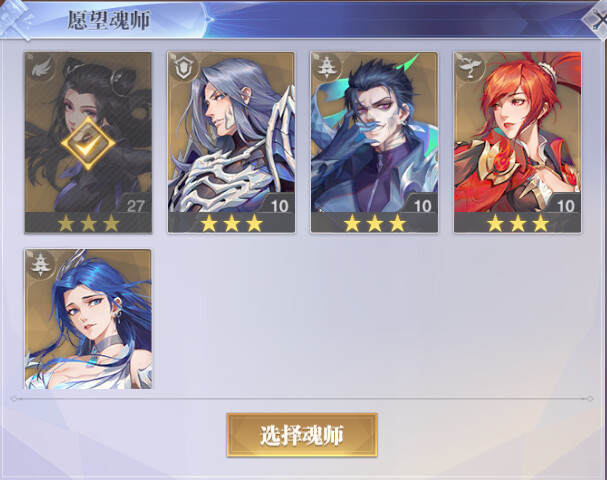Click the 愿望魂师 title banner
Screen dimensions: 607x480
(x=109, y=20)
